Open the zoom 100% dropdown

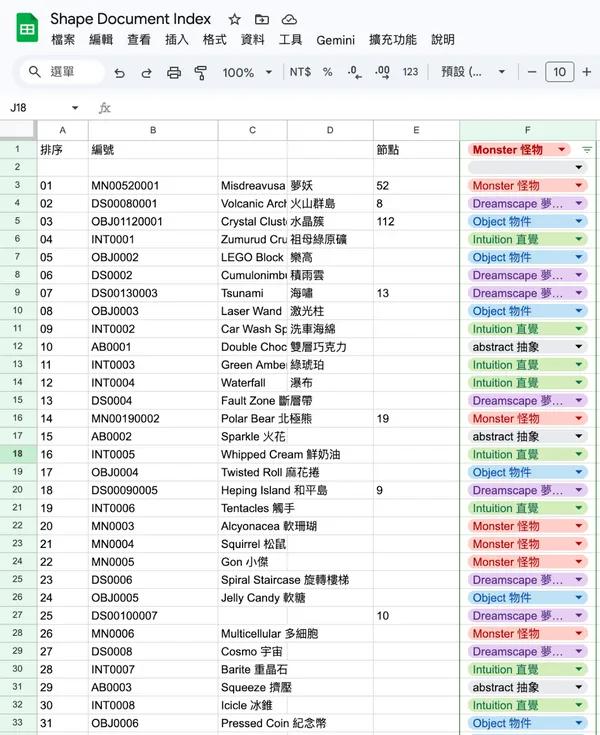click(247, 73)
